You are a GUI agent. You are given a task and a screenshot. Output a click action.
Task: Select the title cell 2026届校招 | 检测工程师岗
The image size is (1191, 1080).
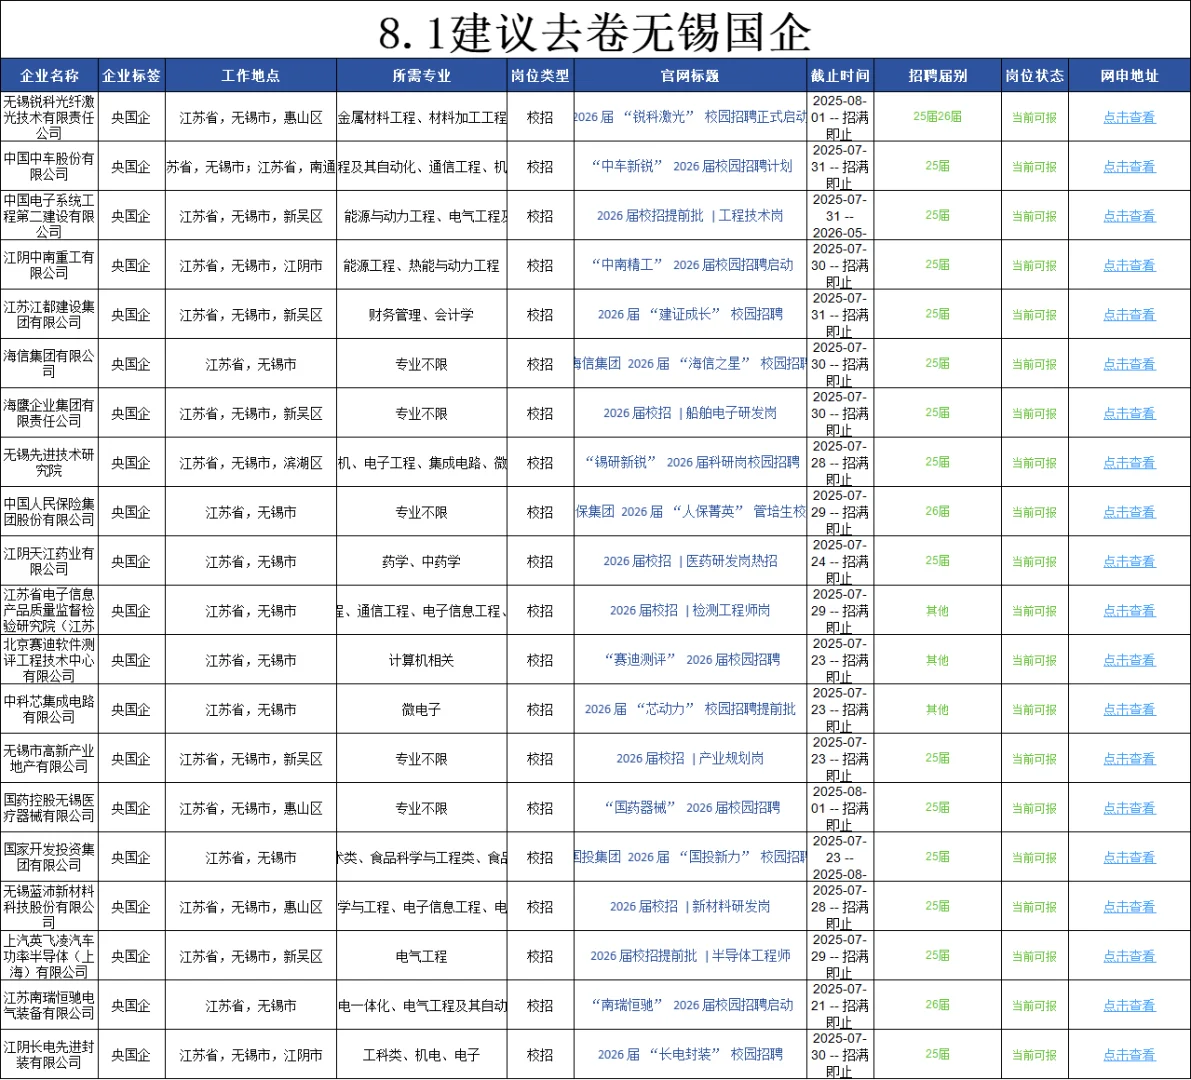[690, 611]
